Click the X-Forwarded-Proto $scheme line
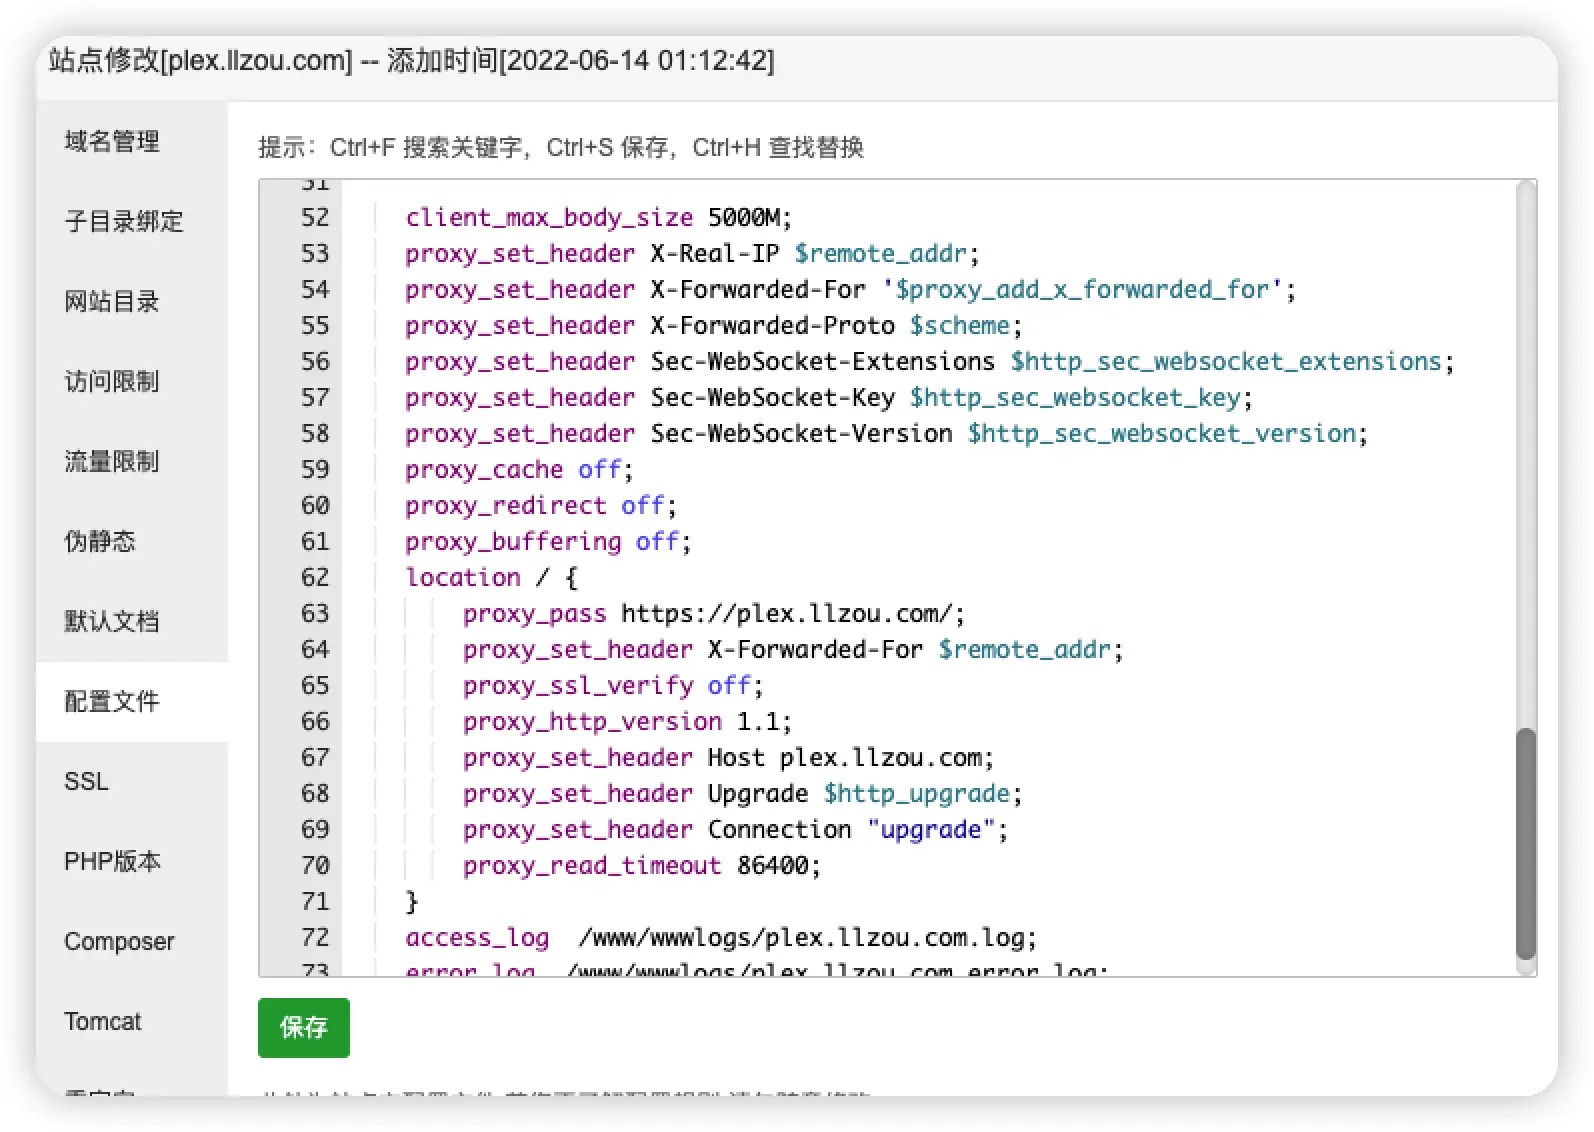Image resolution: width=1594 pixels, height=1132 pixels. pos(713,325)
